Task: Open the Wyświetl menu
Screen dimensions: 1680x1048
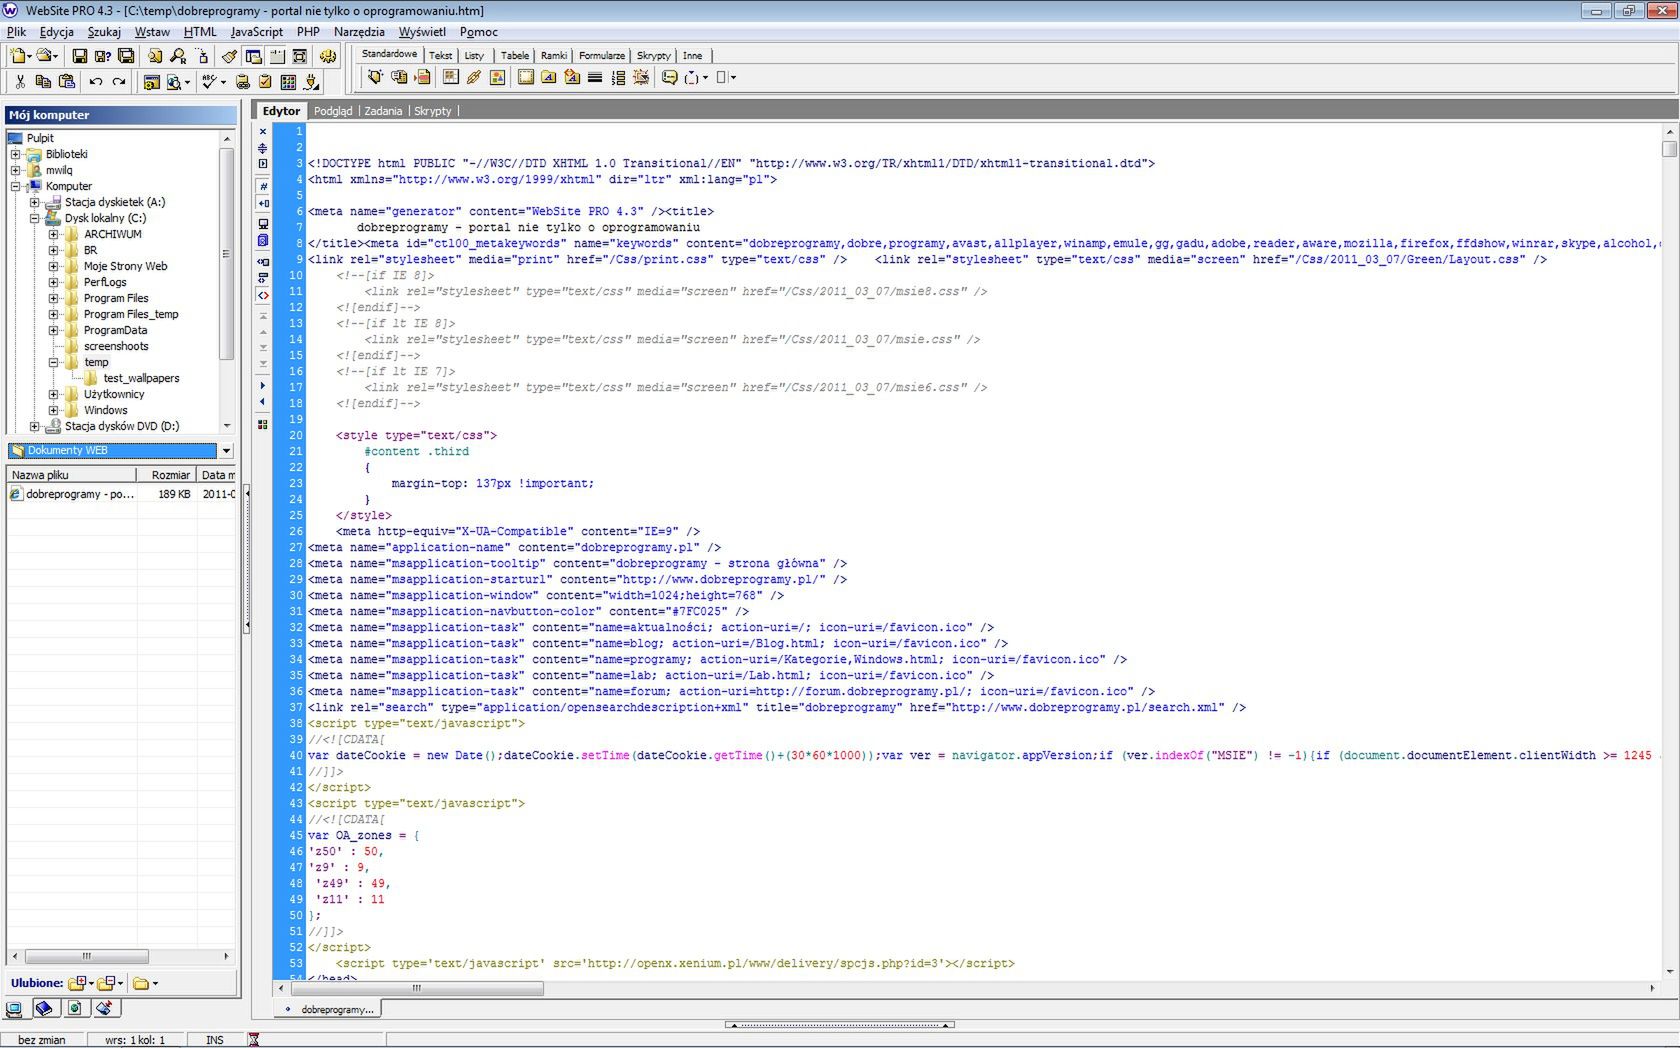Action: pos(422,32)
